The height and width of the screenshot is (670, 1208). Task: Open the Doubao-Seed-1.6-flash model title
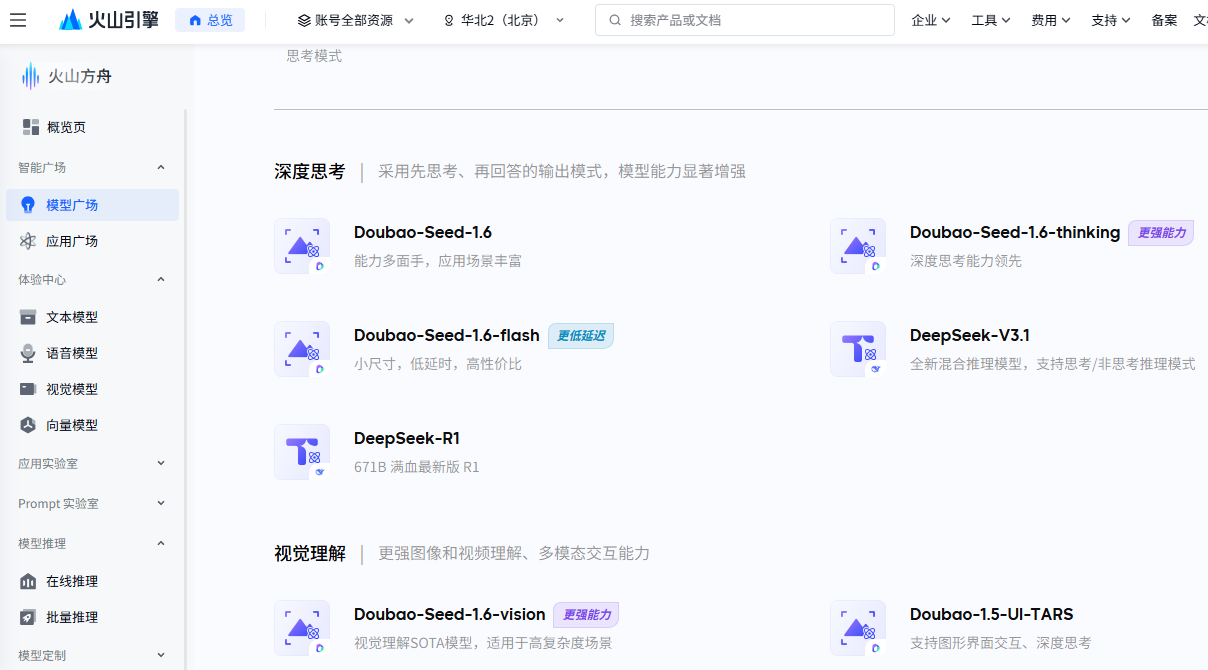click(447, 335)
